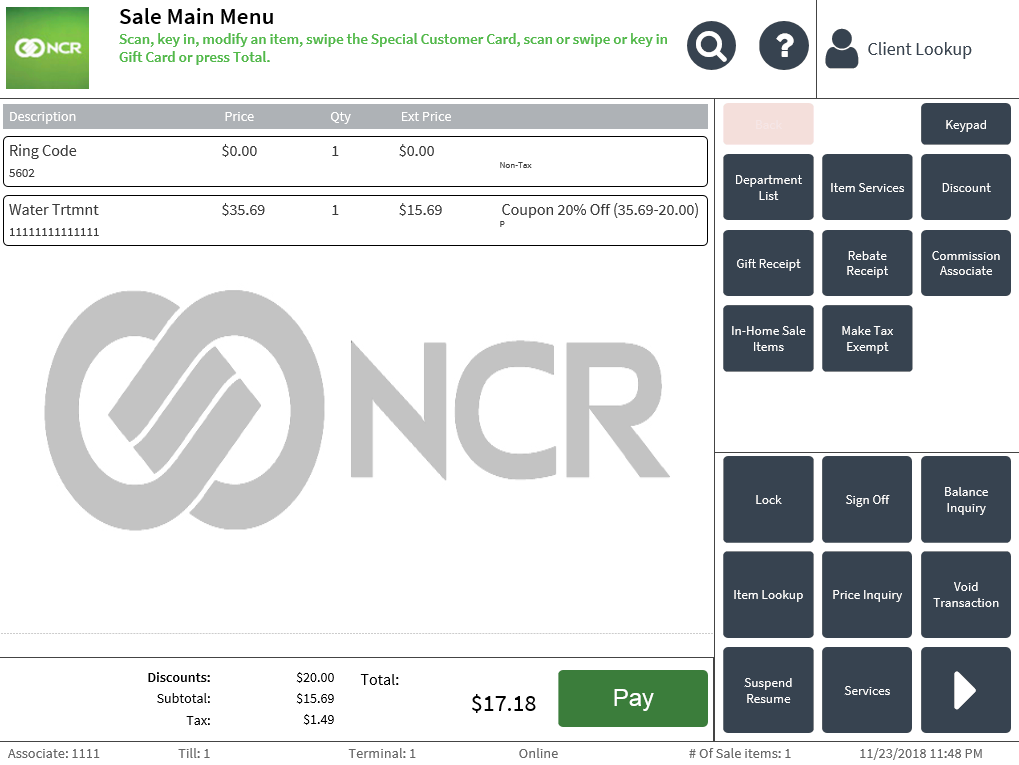The image size is (1019, 765).
Task: Lock the terminal
Action: (768, 499)
